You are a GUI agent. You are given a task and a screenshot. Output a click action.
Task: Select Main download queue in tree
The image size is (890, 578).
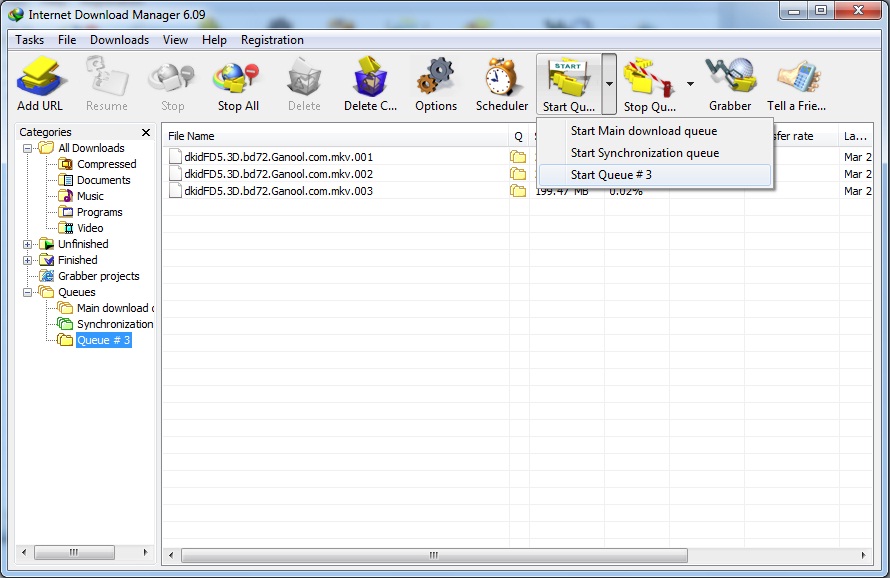[x=115, y=308]
